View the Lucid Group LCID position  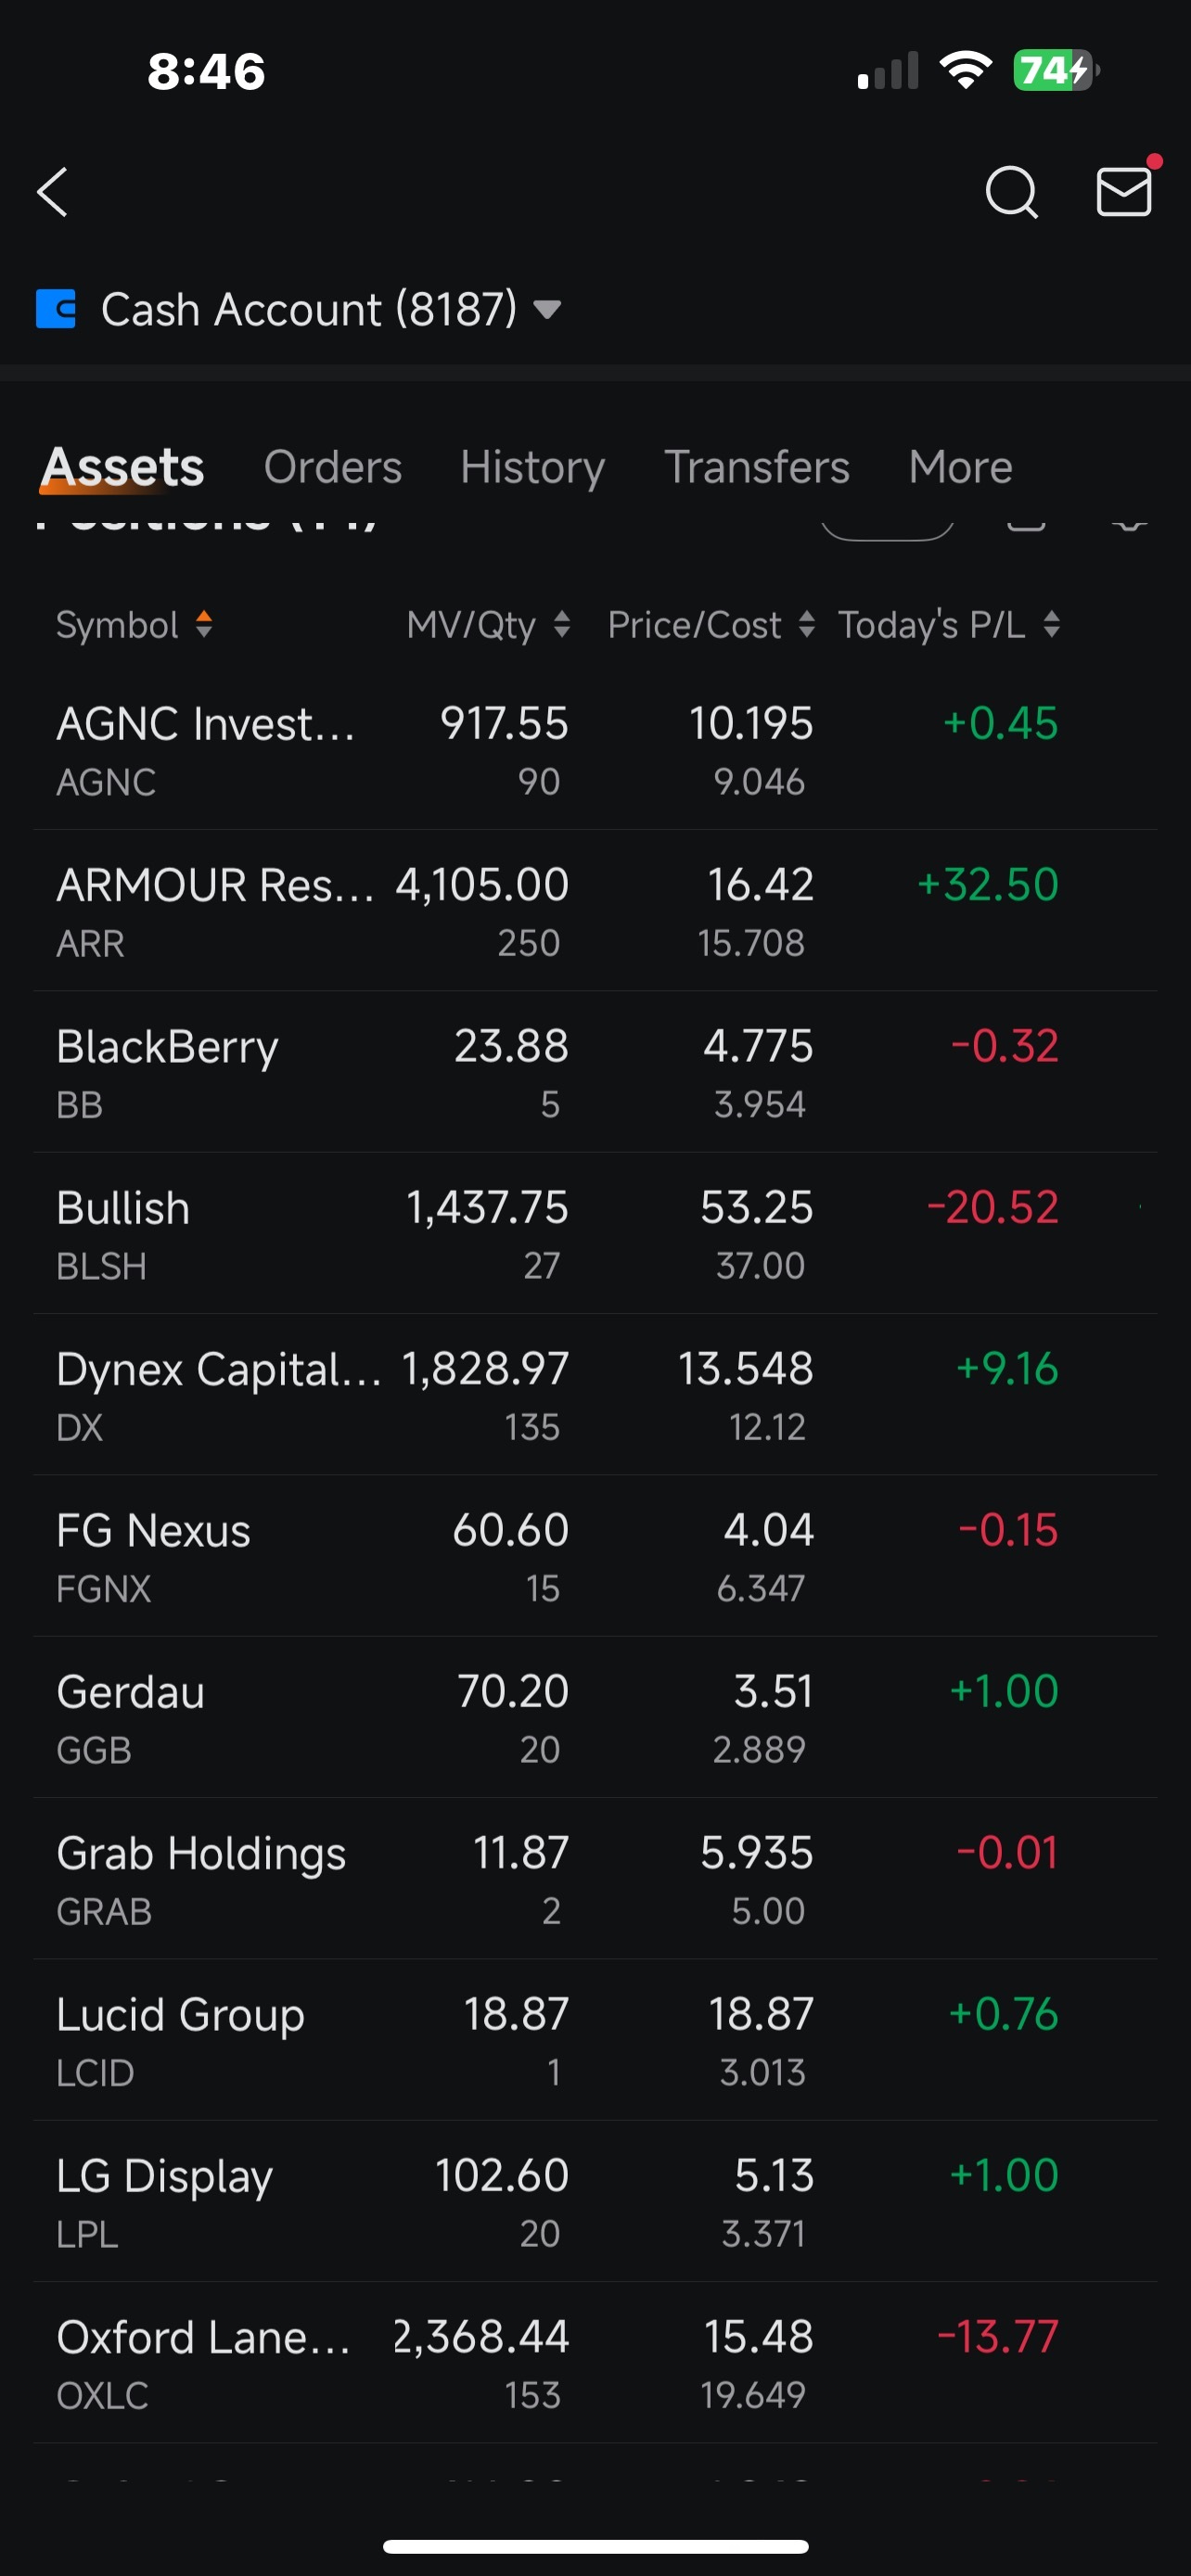coord(595,2040)
